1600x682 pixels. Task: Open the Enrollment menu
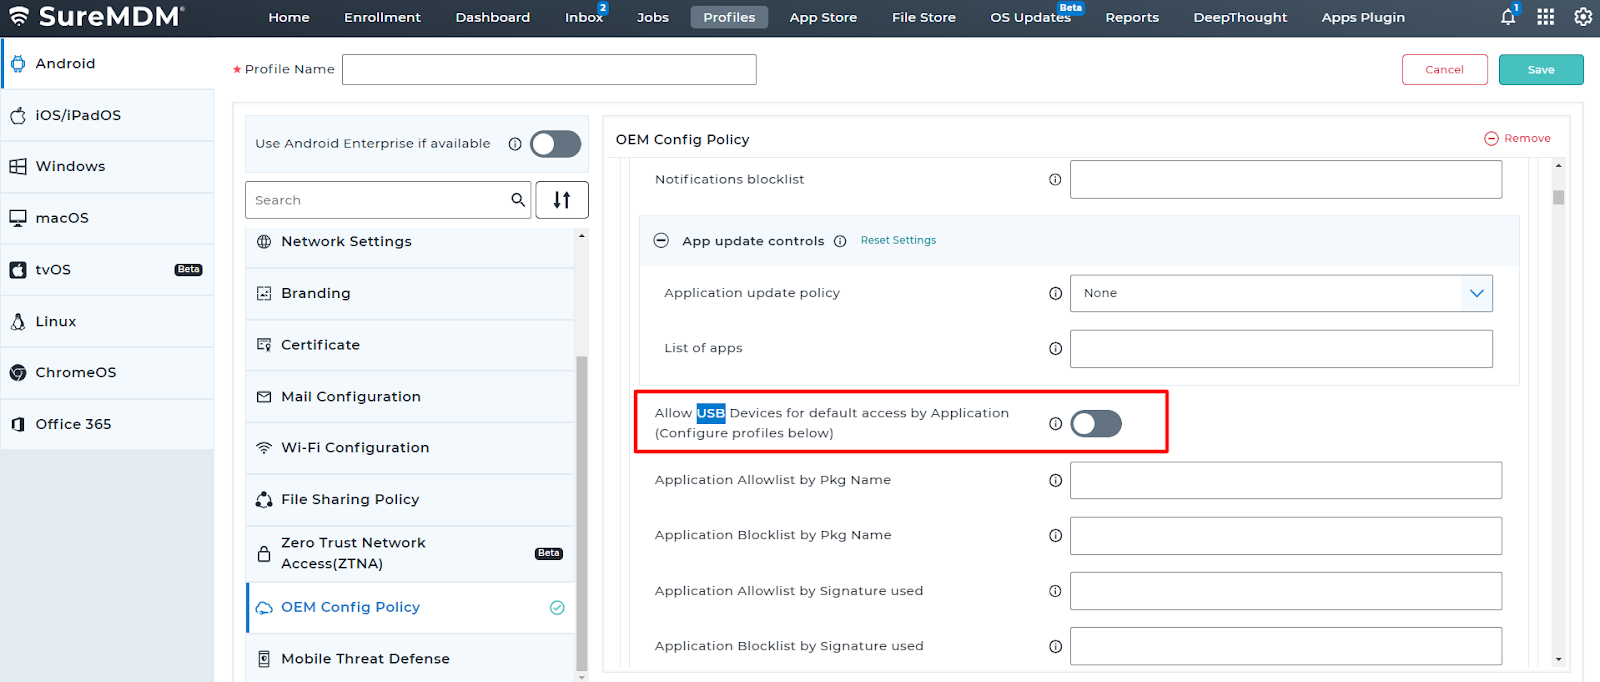[x=382, y=17]
